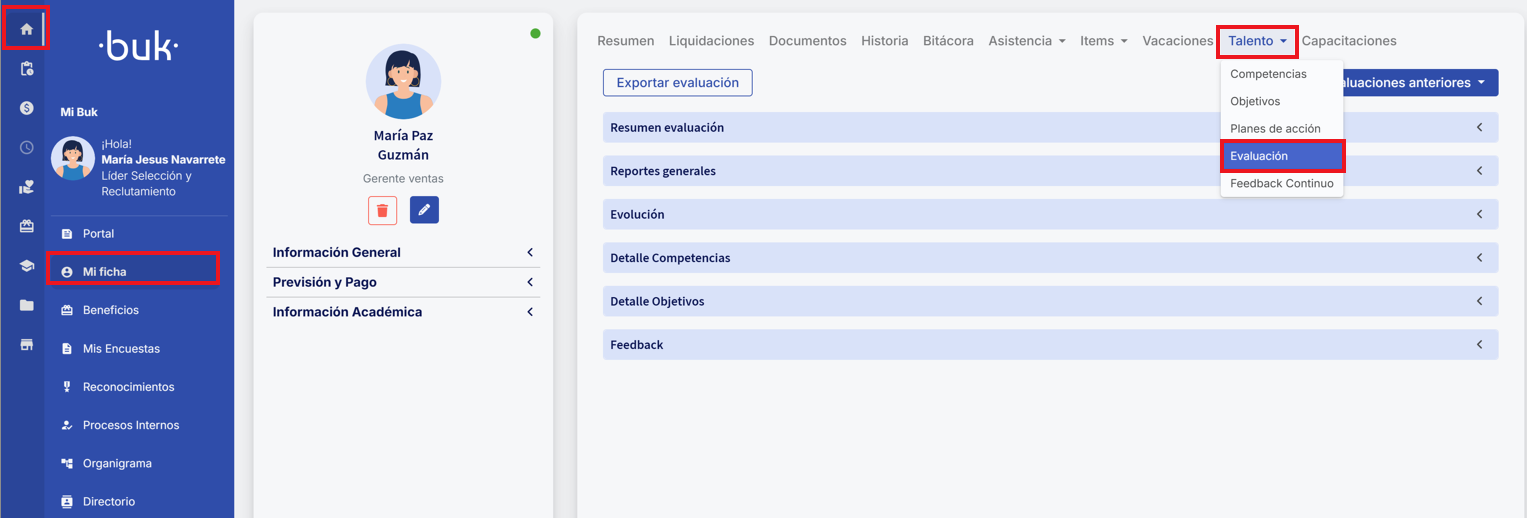The height and width of the screenshot is (518, 1527).
Task: Go to Organigrama in the sidebar
Action: pos(116,464)
